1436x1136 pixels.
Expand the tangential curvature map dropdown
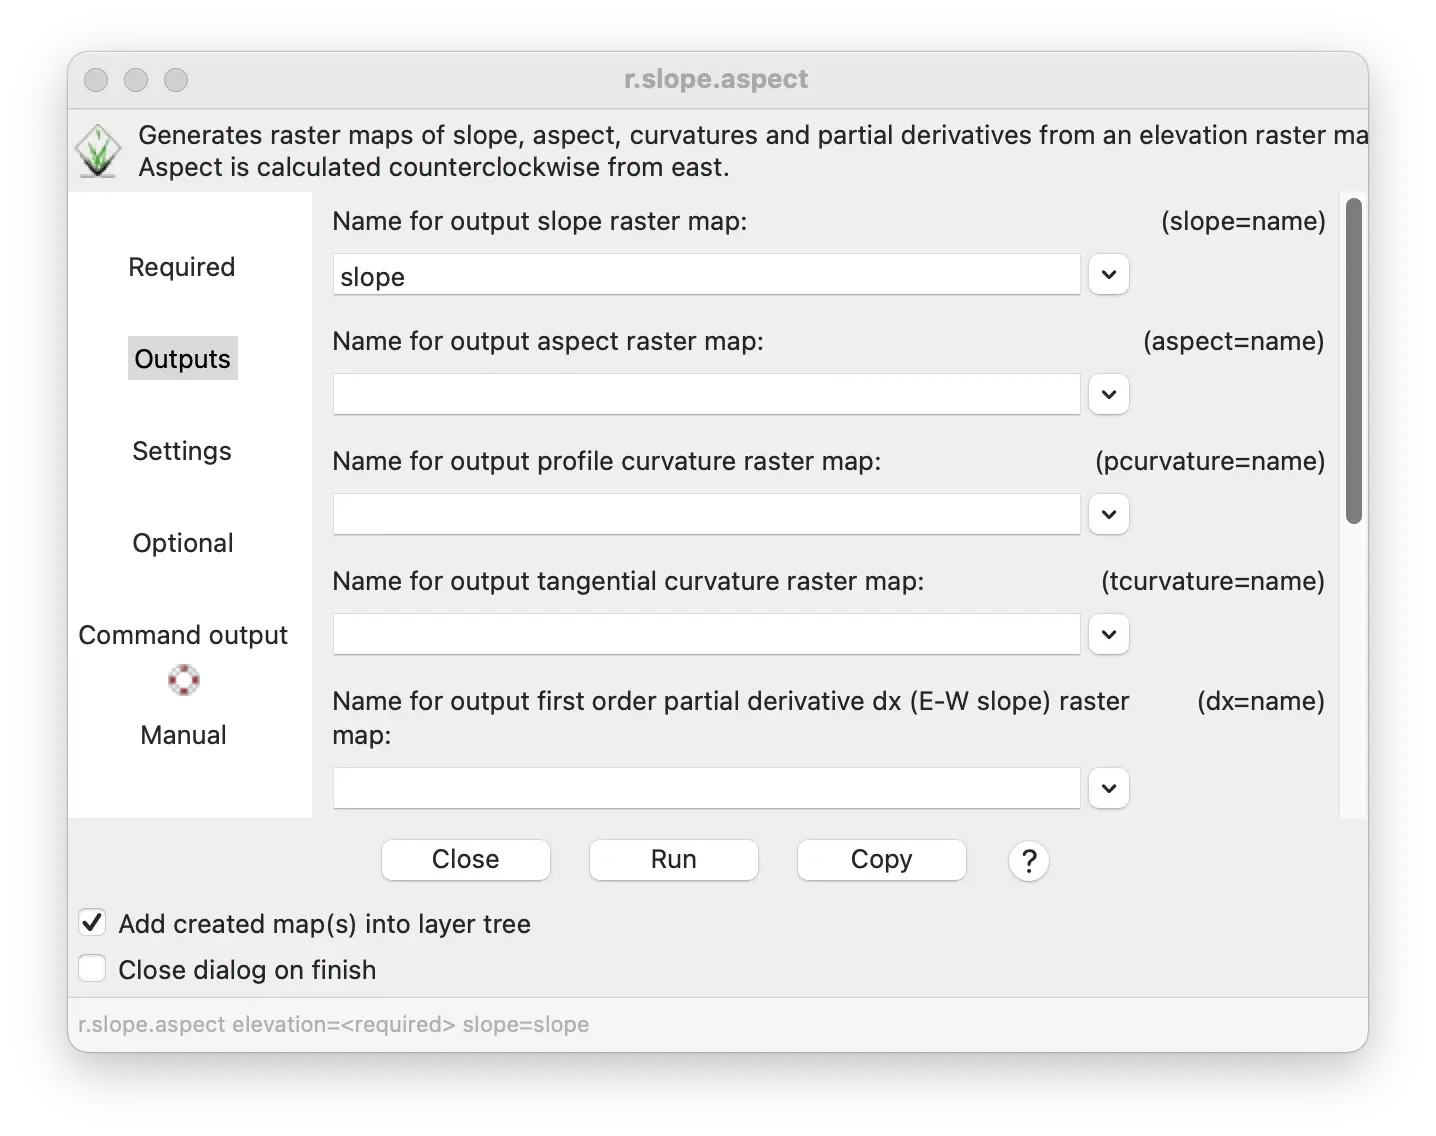[x=1108, y=635]
